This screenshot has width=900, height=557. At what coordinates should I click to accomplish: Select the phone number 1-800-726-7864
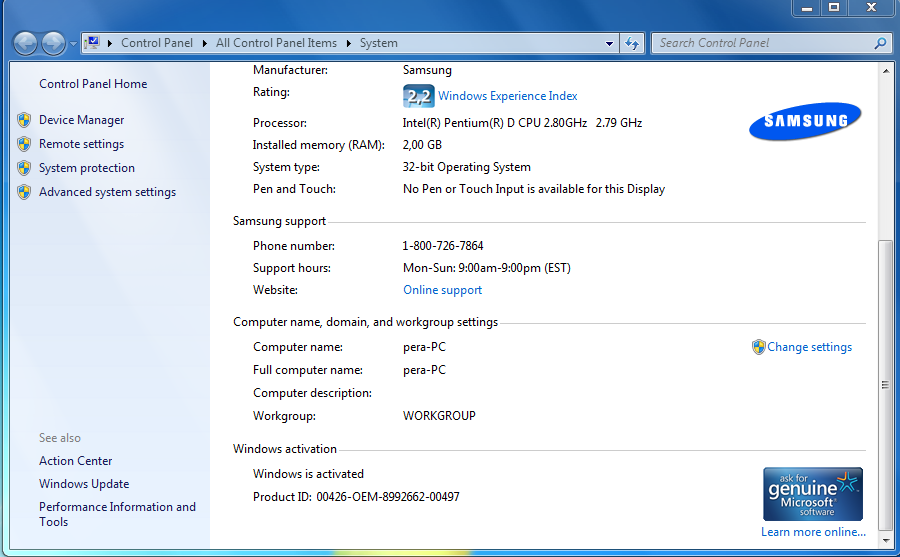pos(443,246)
